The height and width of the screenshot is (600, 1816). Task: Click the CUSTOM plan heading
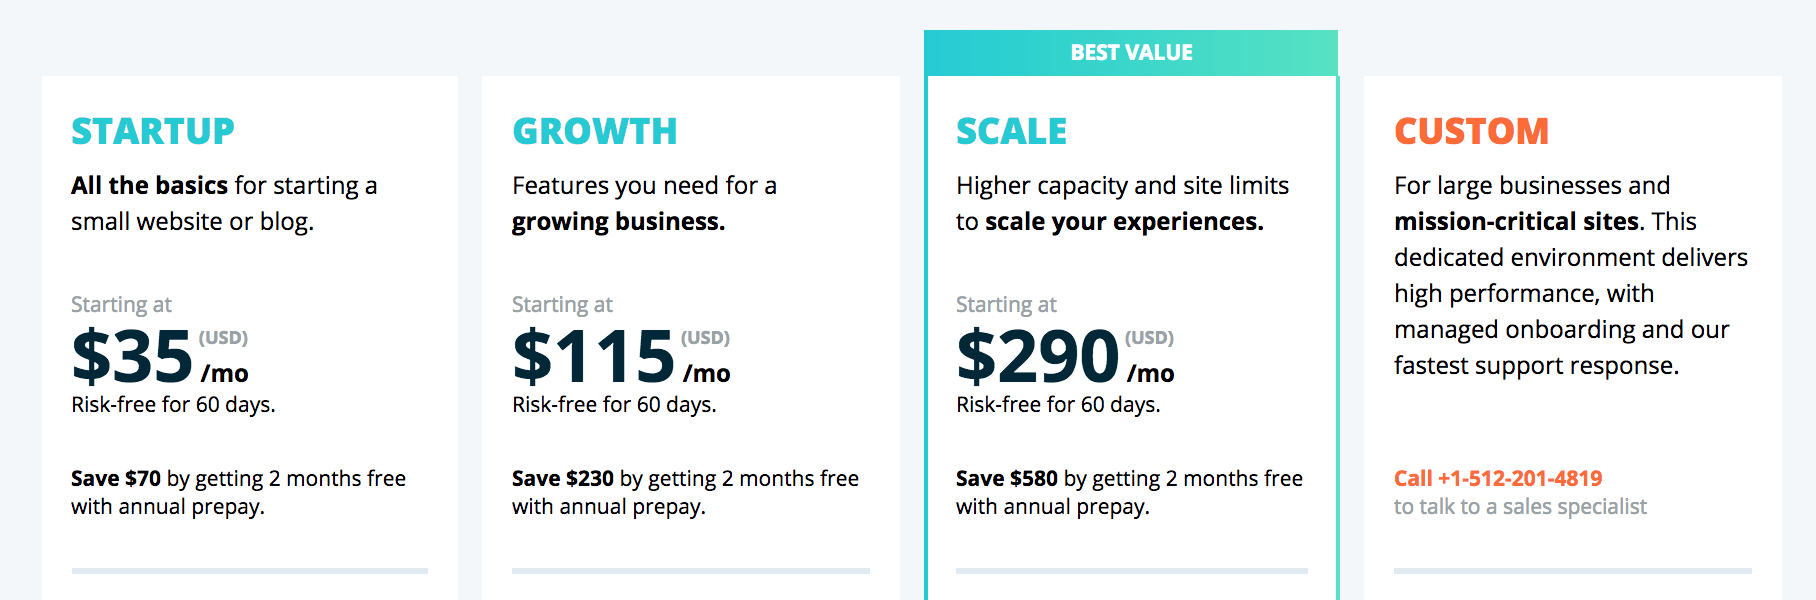1472,131
